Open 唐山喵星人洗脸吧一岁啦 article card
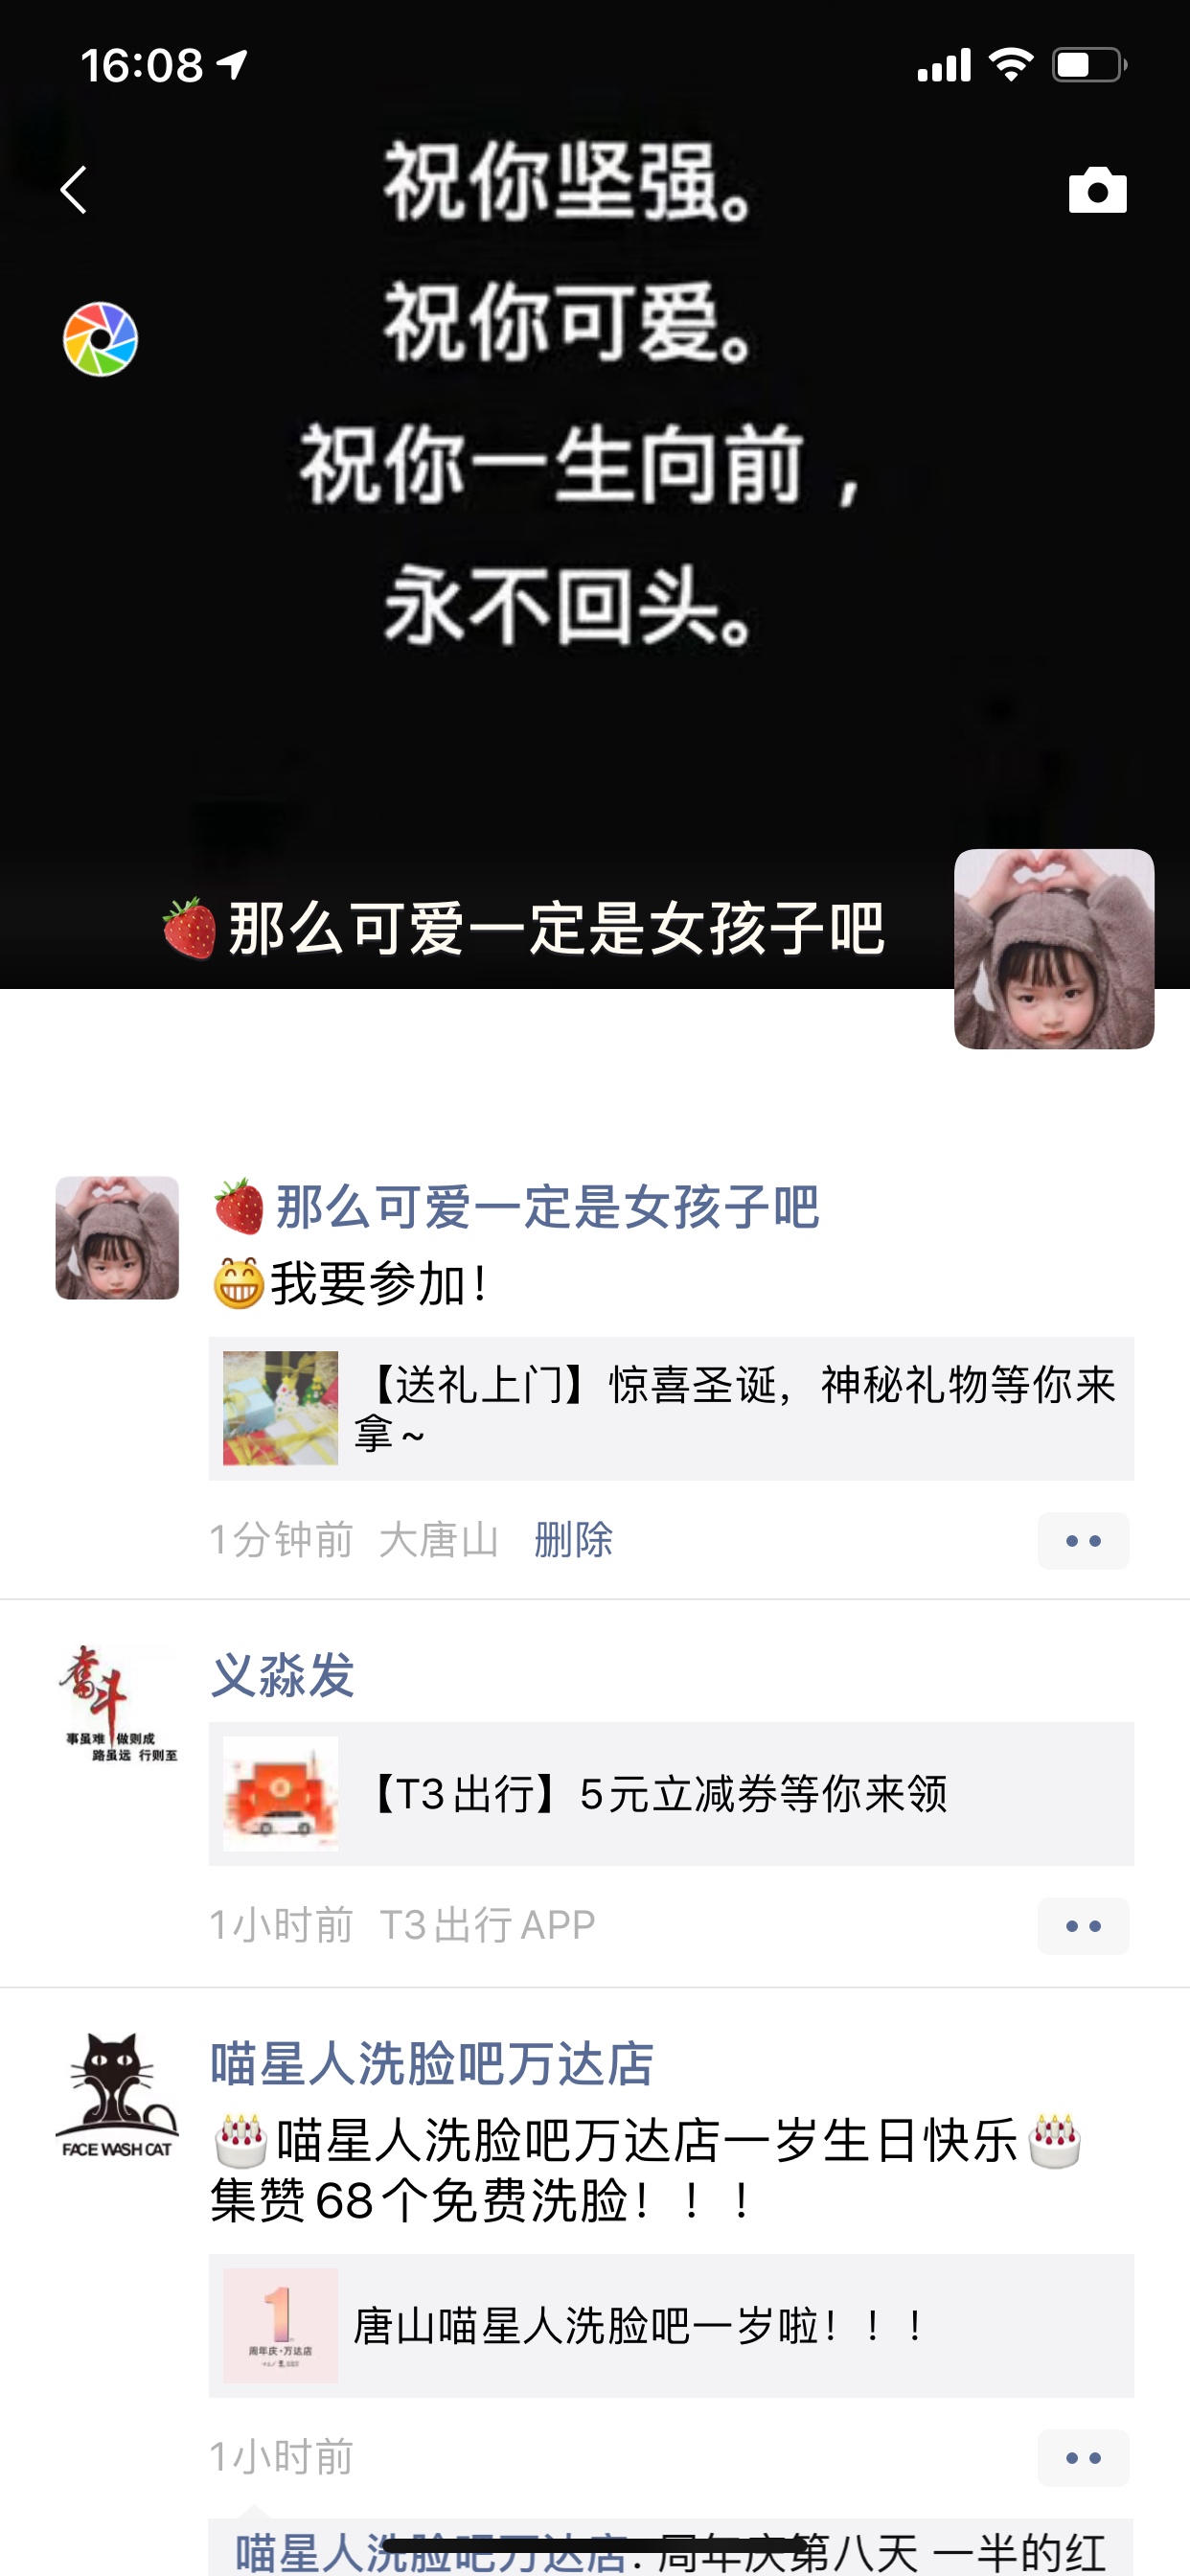 671,2326
